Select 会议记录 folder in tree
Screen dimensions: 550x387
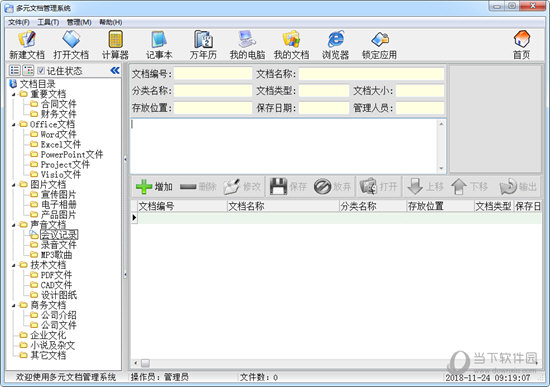[x=59, y=235]
